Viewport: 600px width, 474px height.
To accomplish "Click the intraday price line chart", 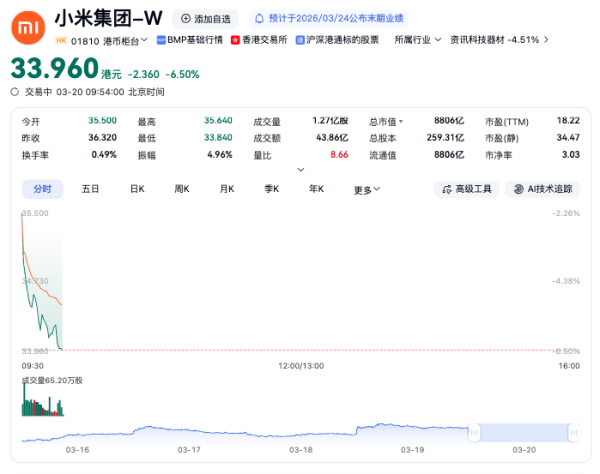I will pyautogui.click(x=42, y=281).
